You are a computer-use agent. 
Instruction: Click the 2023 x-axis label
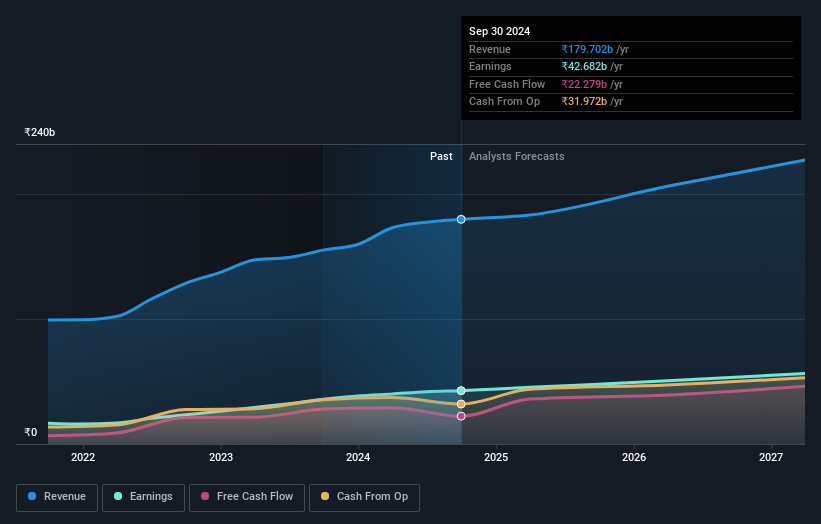click(221, 458)
